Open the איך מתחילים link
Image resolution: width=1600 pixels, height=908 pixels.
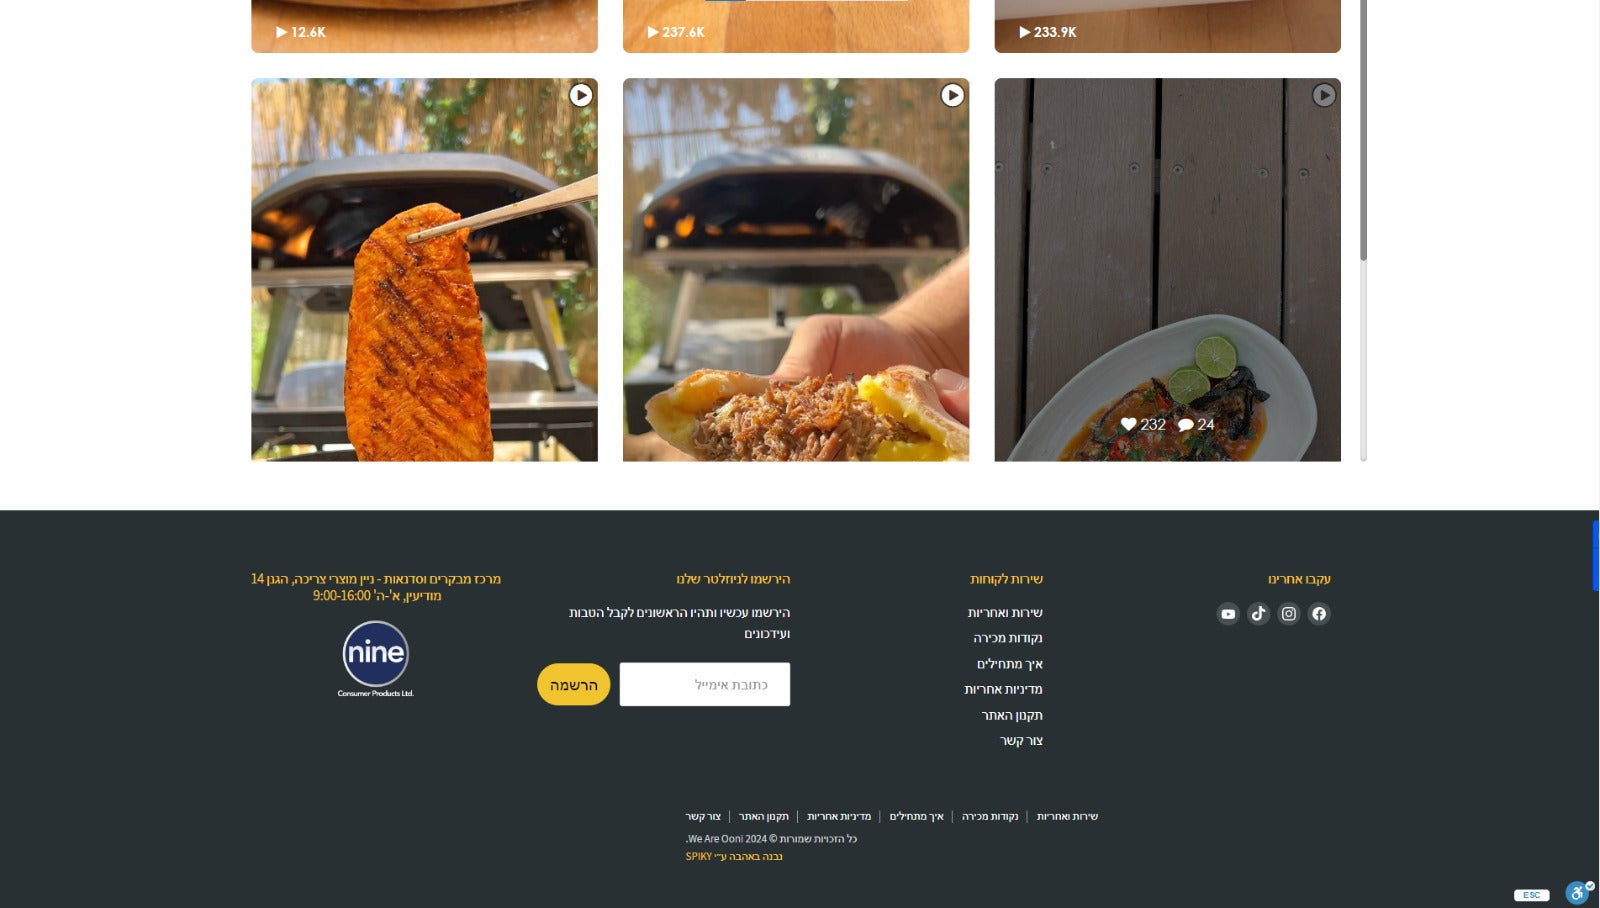1010,664
